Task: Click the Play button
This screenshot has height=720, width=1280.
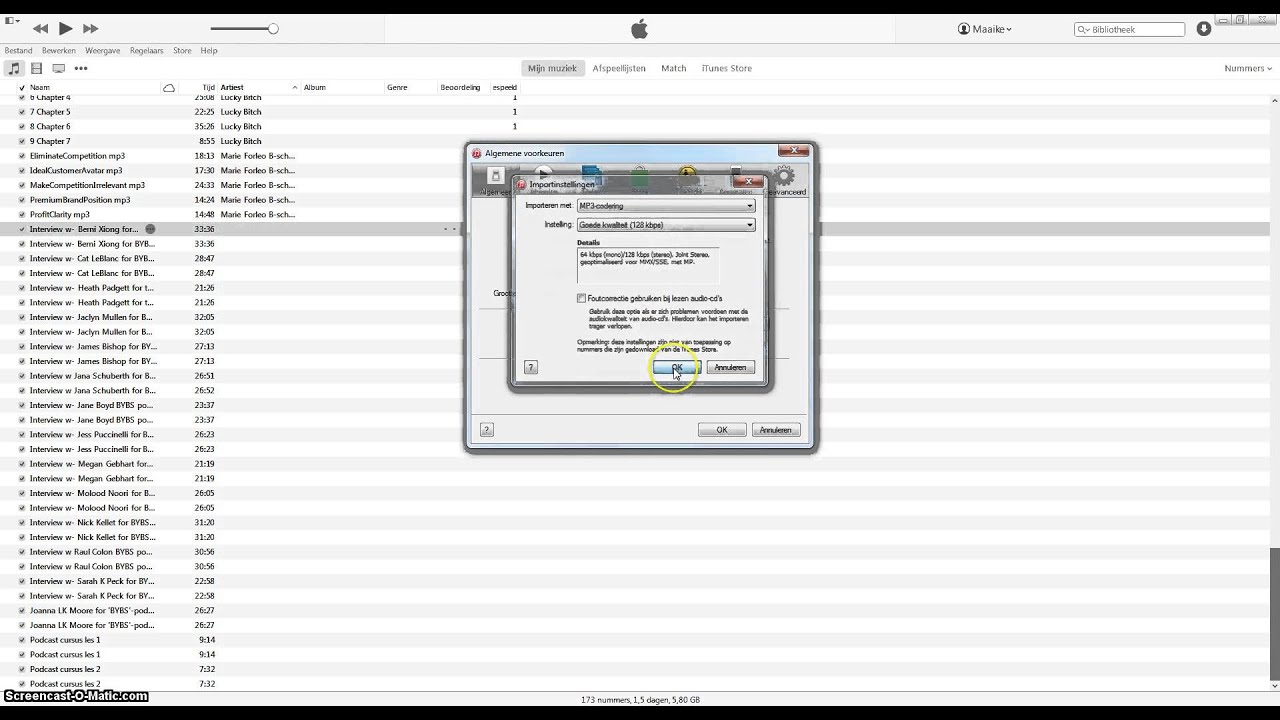Action: [66, 29]
